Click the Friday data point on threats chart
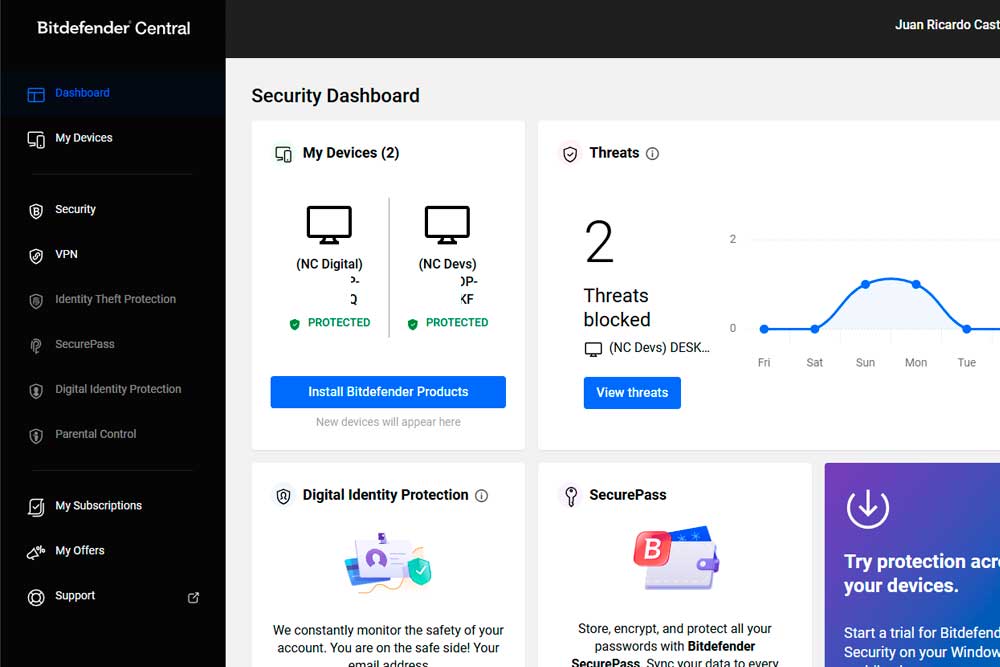Image resolution: width=1000 pixels, height=667 pixels. point(764,329)
